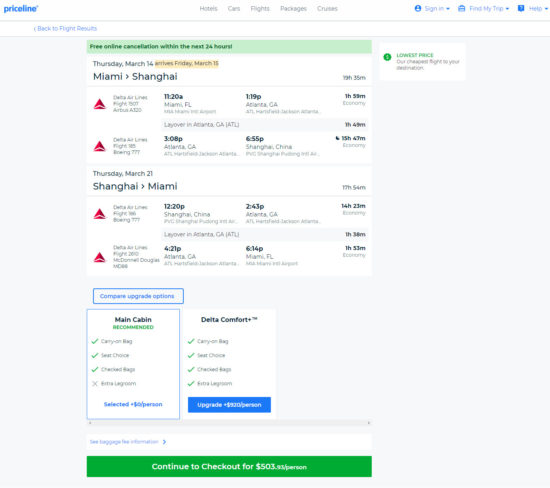Viewport: 550px width, 488px height.
Task: Click the scrollbar left arrow under fare cards
Action: click(x=90, y=423)
